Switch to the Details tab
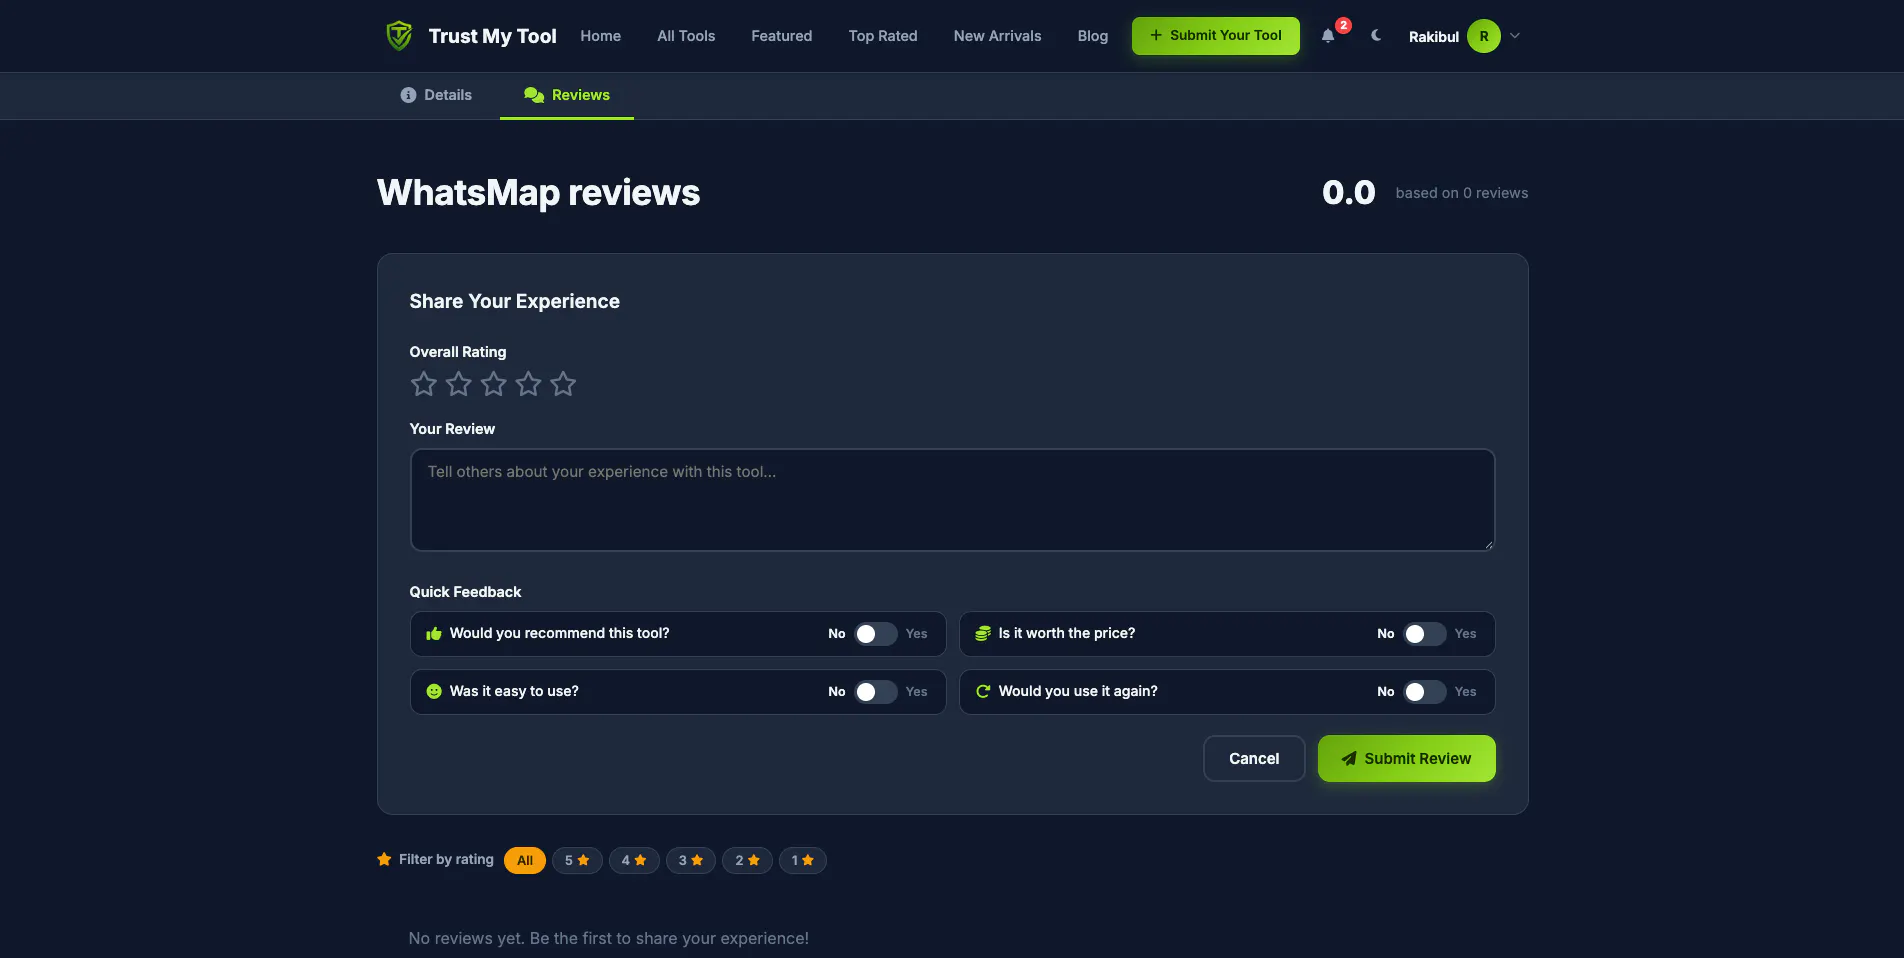Screen dimensions: 1904x958 [436, 95]
